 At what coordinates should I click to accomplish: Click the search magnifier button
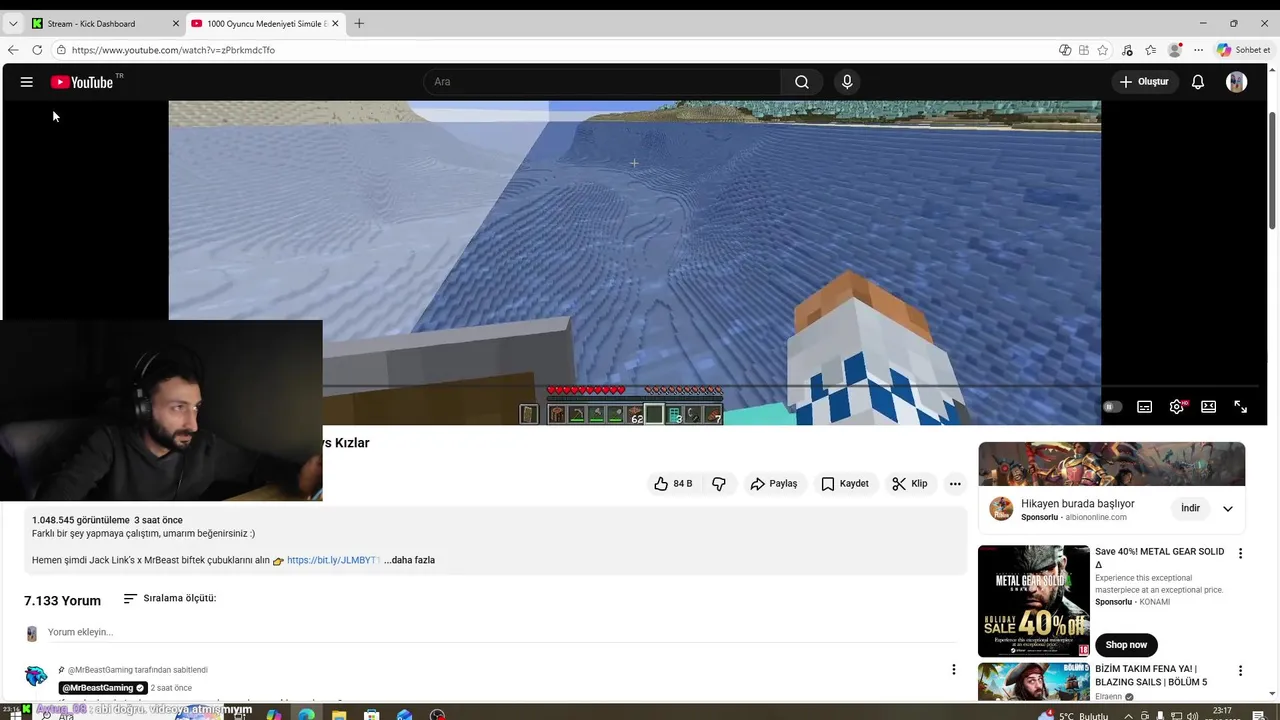(x=802, y=82)
